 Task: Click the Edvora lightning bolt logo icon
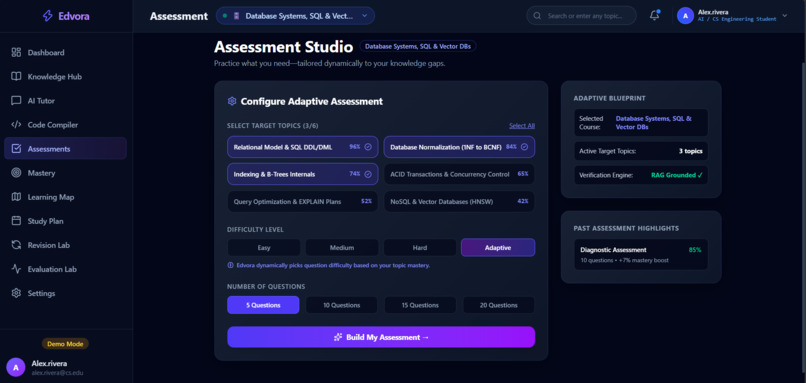click(x=47, y=16)
